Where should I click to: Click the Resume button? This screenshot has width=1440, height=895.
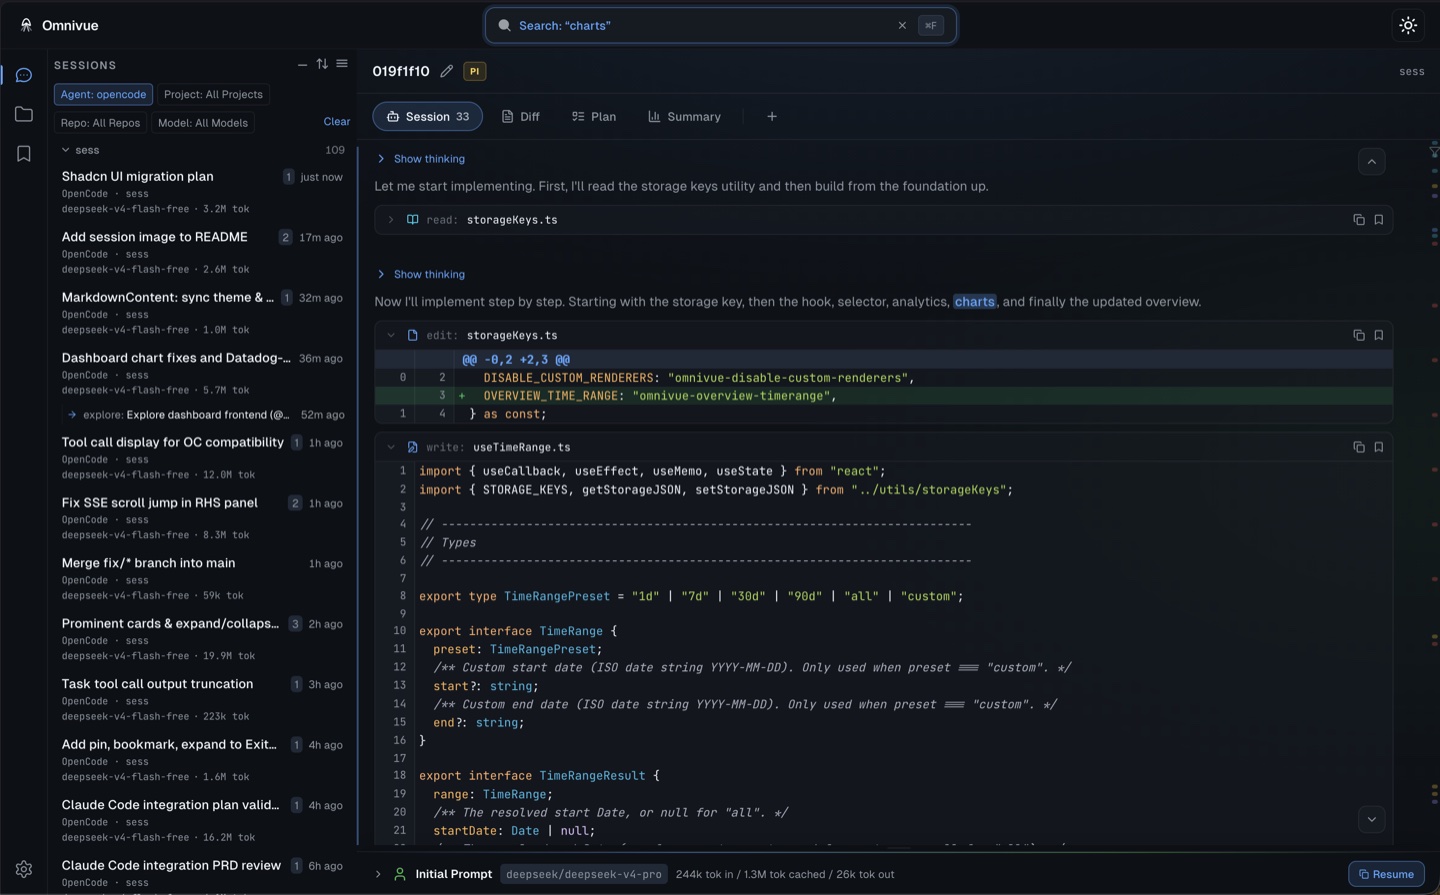click(x=1386, y=874)
